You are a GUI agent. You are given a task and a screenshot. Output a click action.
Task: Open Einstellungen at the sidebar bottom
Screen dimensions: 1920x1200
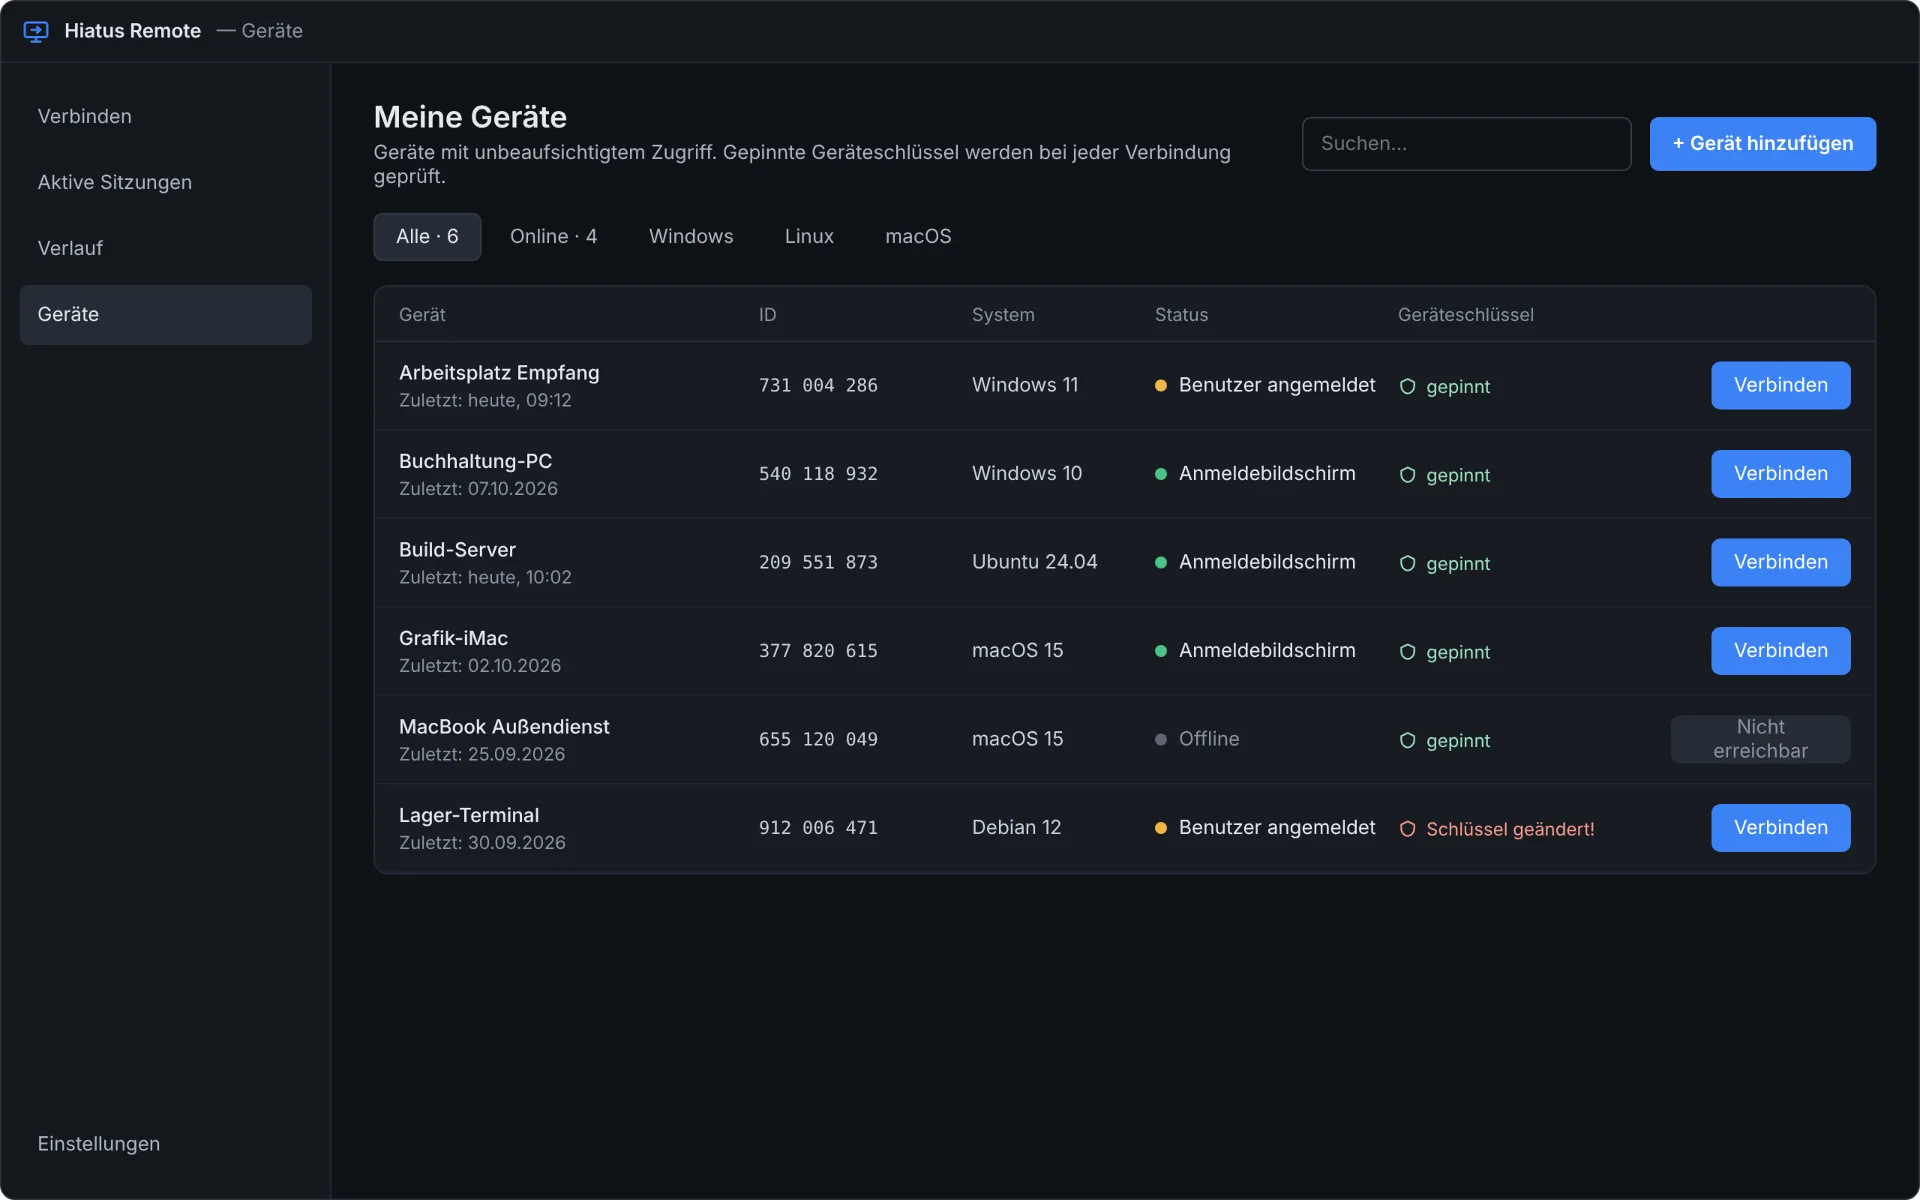coord(166,1143)
